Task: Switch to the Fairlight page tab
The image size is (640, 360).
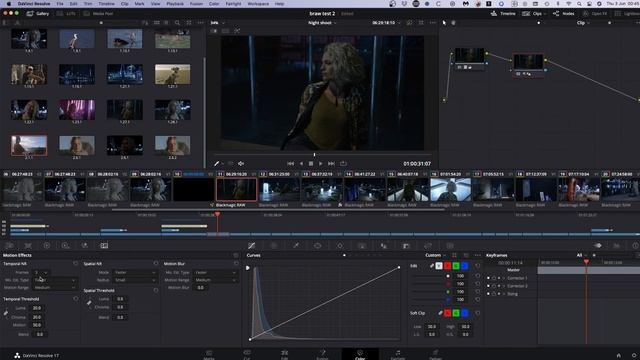Action: pyautogui.click(x=398, y=354)
